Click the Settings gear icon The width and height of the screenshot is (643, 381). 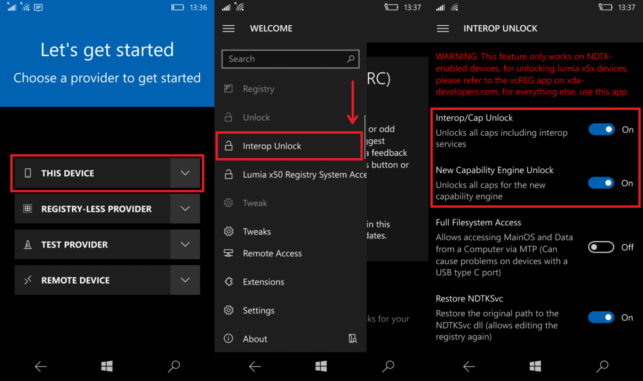pos(228,310)
